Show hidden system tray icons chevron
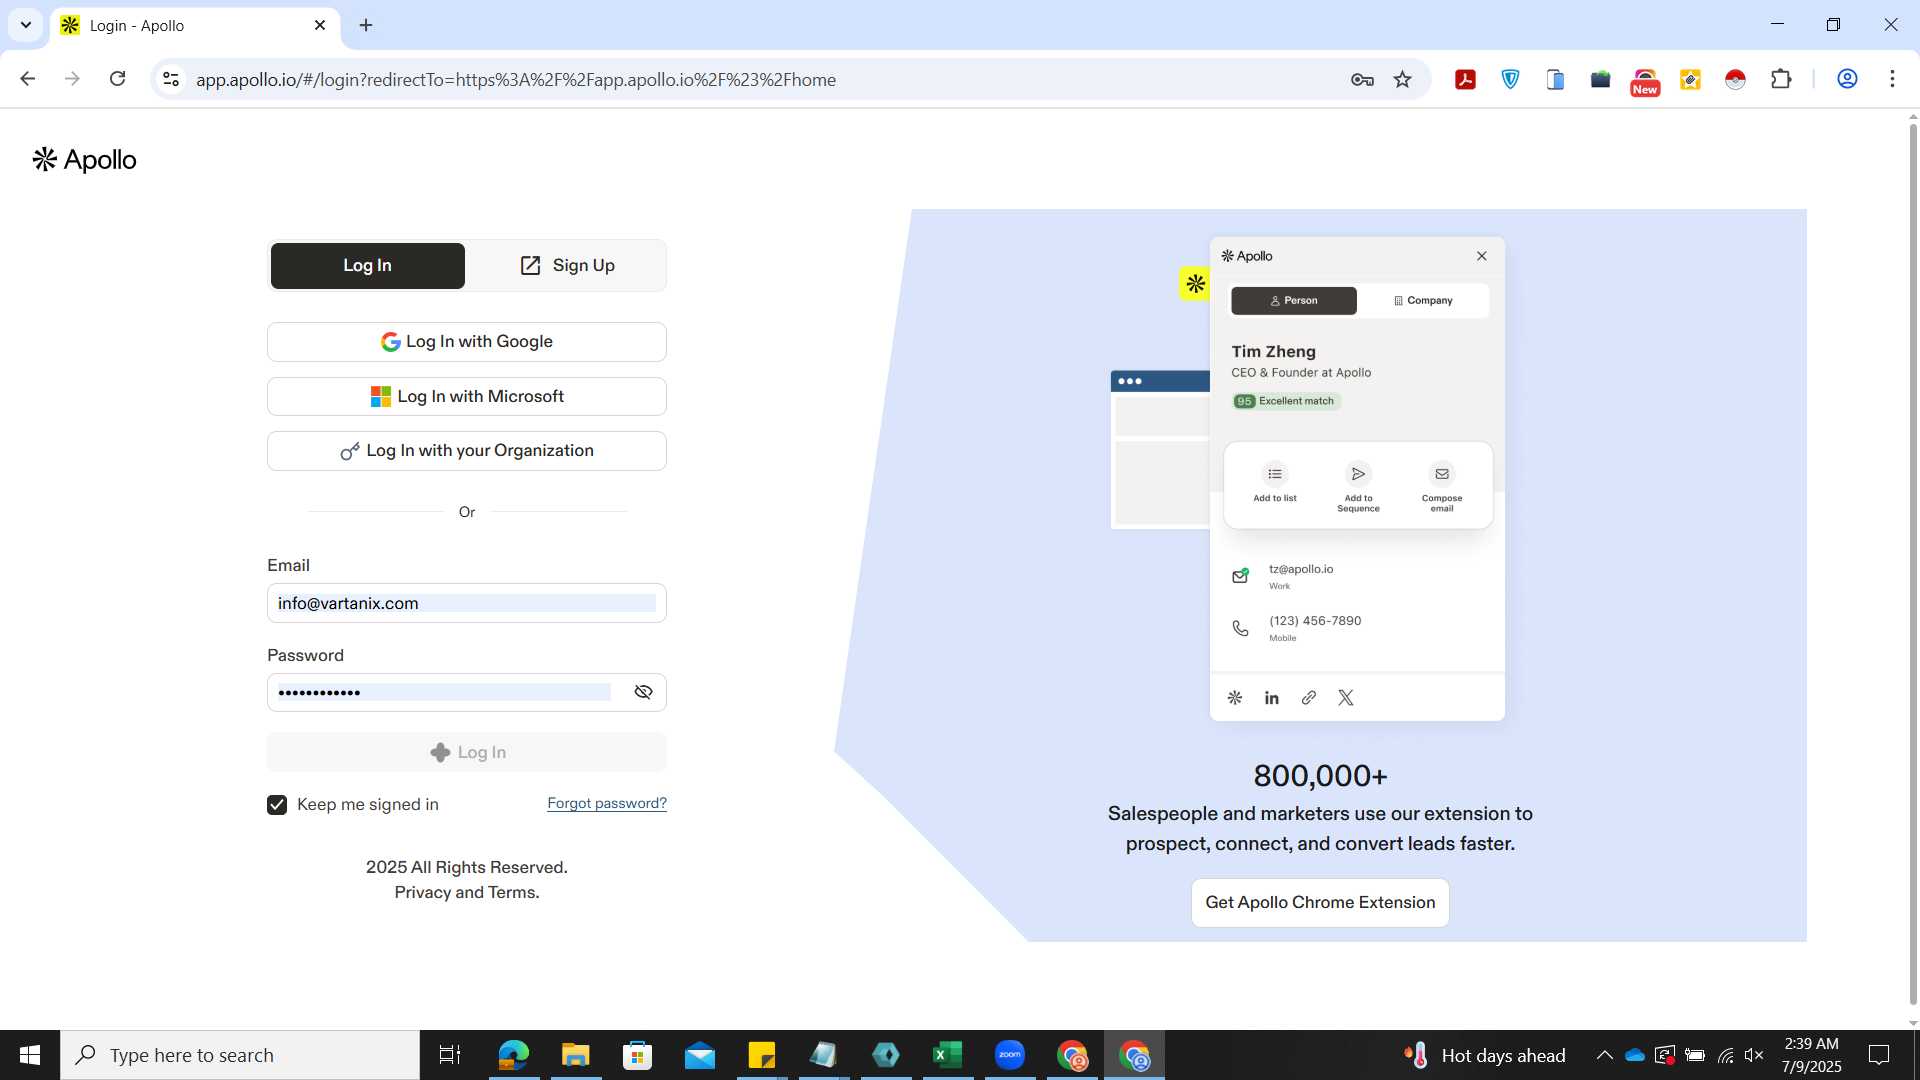Viewport: 1920px width, 1080px height. pos(1604,1055)
